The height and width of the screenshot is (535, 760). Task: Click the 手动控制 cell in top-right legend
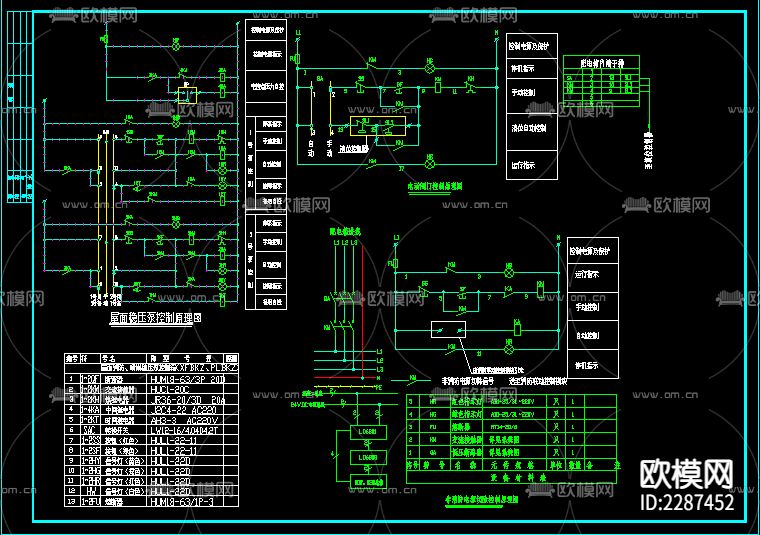[529, 94]
